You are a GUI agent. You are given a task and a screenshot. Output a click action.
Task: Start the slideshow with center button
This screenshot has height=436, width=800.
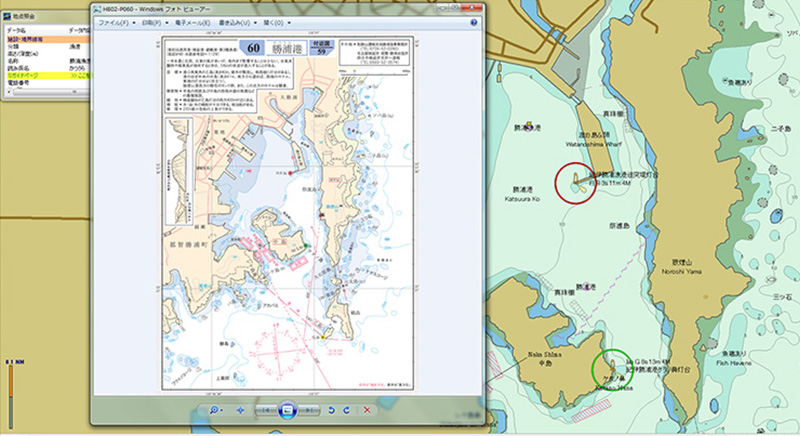pos(286,410)
